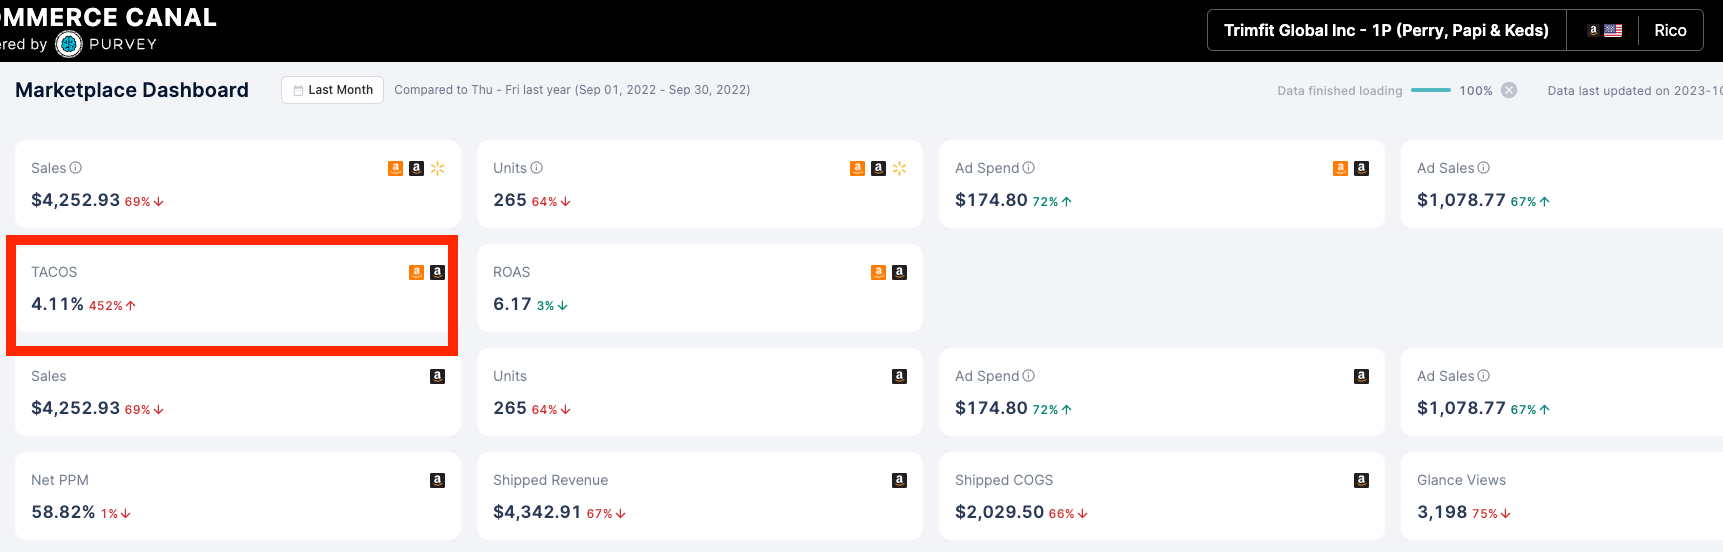Screen dimensions: 1723x552
Task: Click black Amazon icon on ROAS card
Action: (899, 272)
